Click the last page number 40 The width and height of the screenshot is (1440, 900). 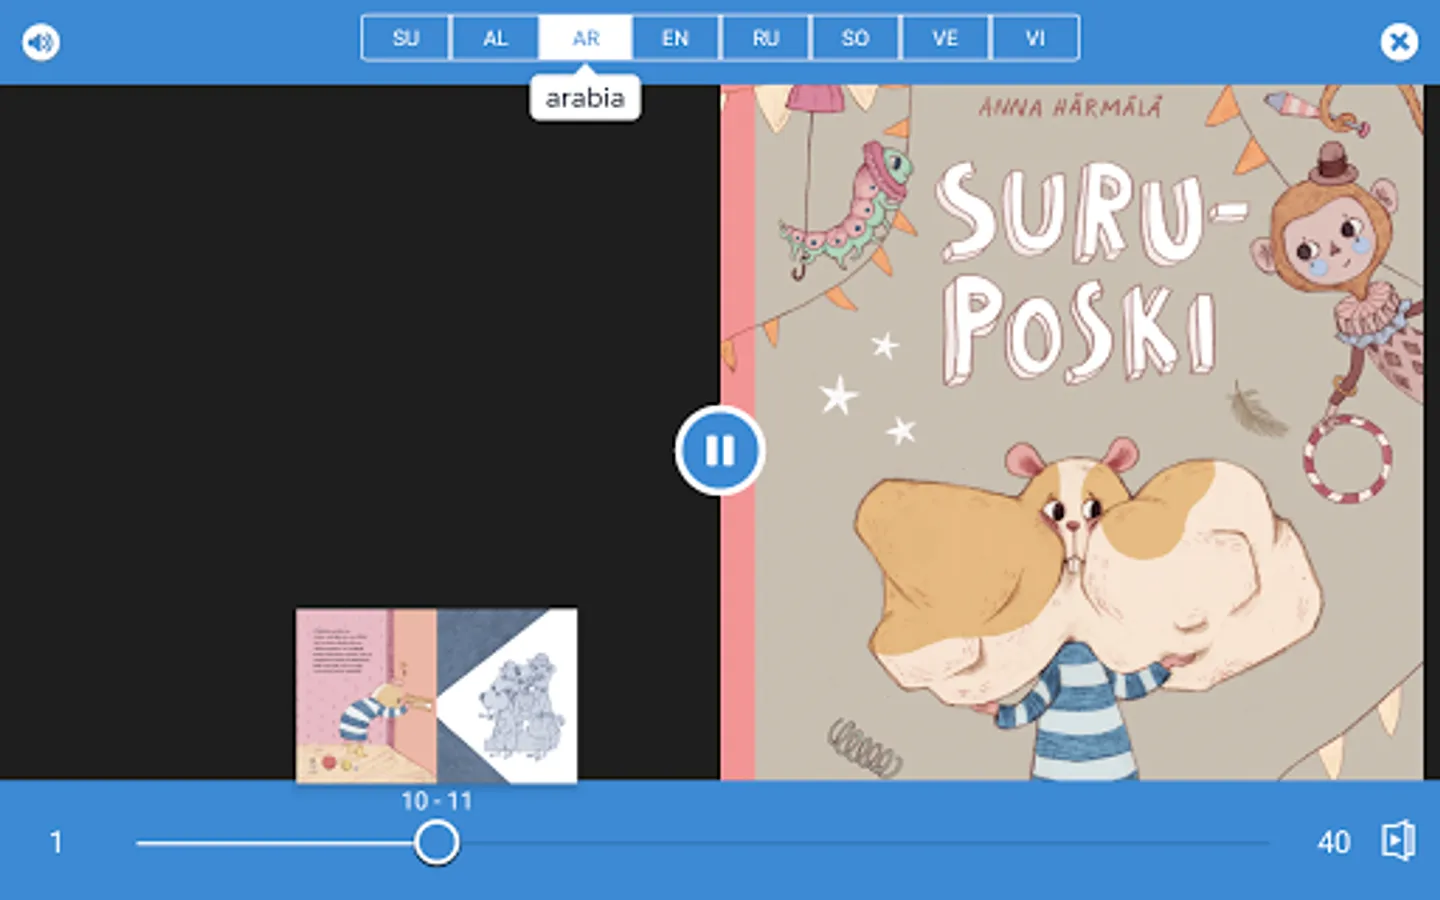click(1334, 842)
